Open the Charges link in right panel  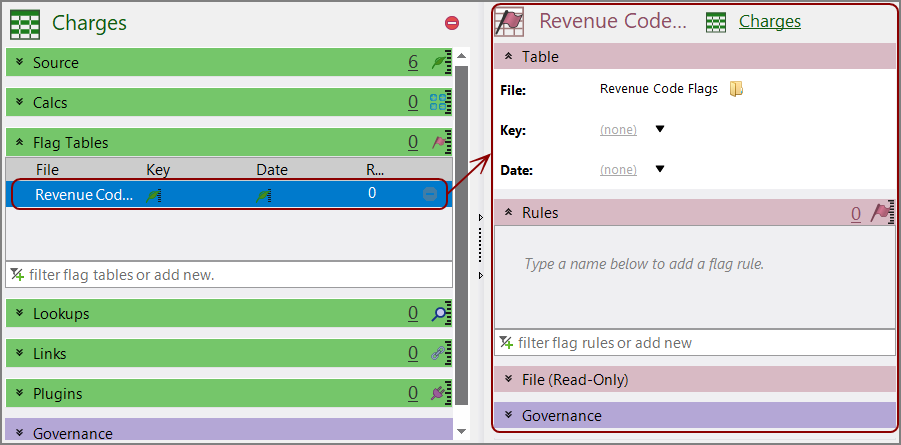pos(770,21)
